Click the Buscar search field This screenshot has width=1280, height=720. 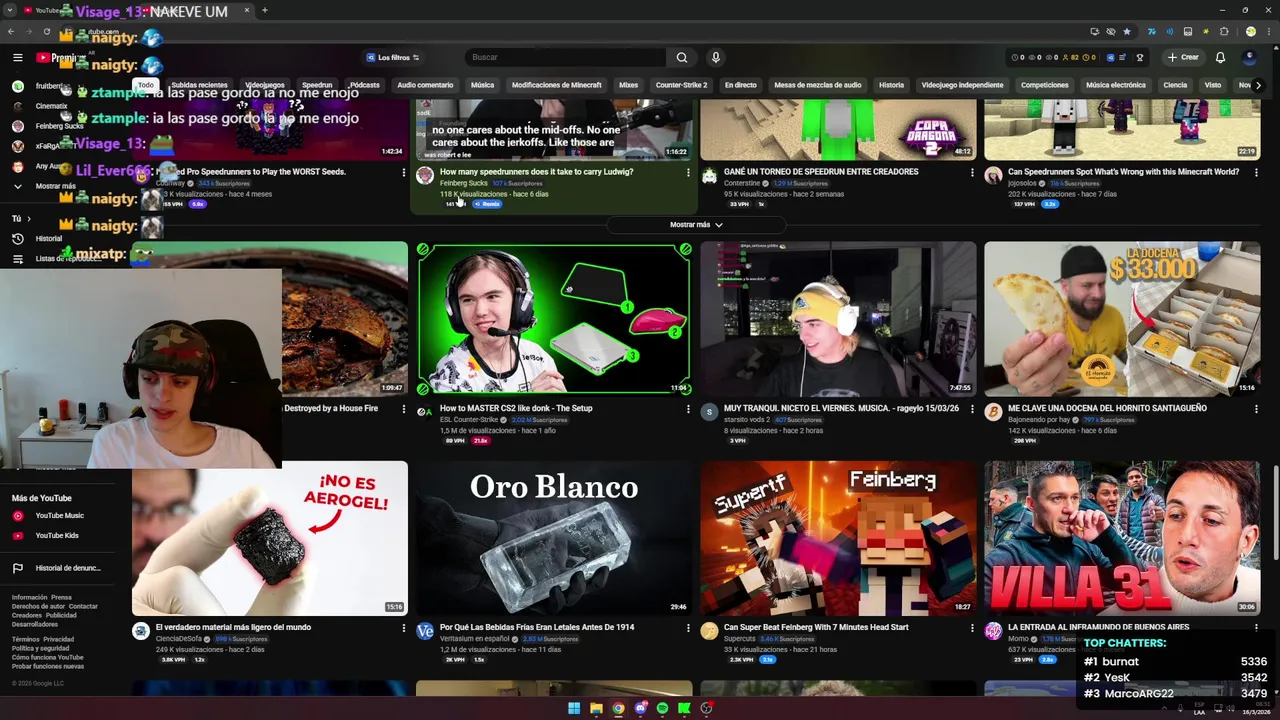565,58
